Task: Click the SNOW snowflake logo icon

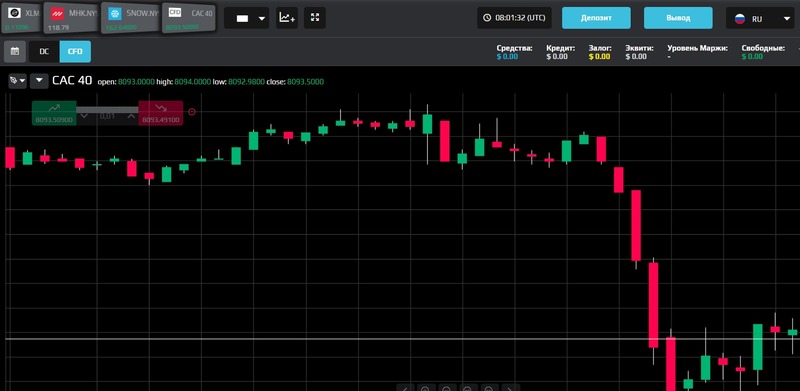Action: tap(115, 14)
